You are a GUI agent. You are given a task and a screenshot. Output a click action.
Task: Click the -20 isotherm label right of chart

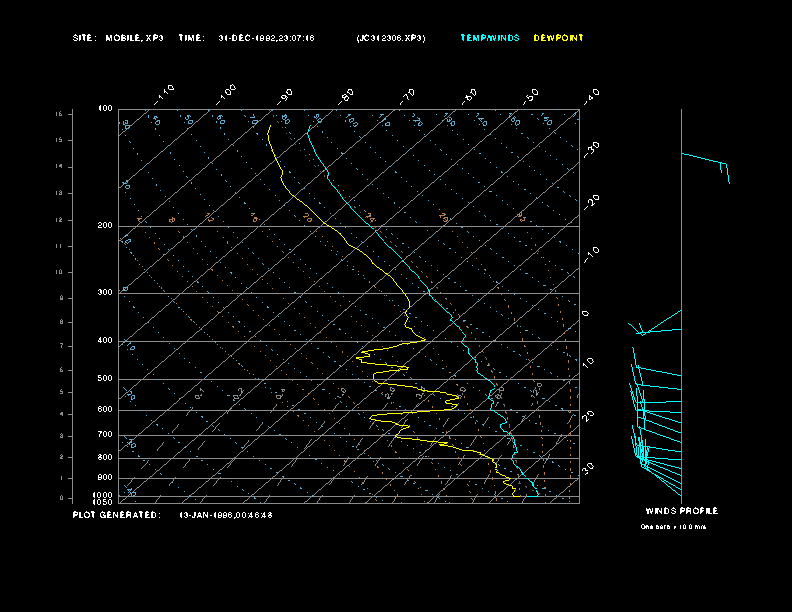click(591, 202)
